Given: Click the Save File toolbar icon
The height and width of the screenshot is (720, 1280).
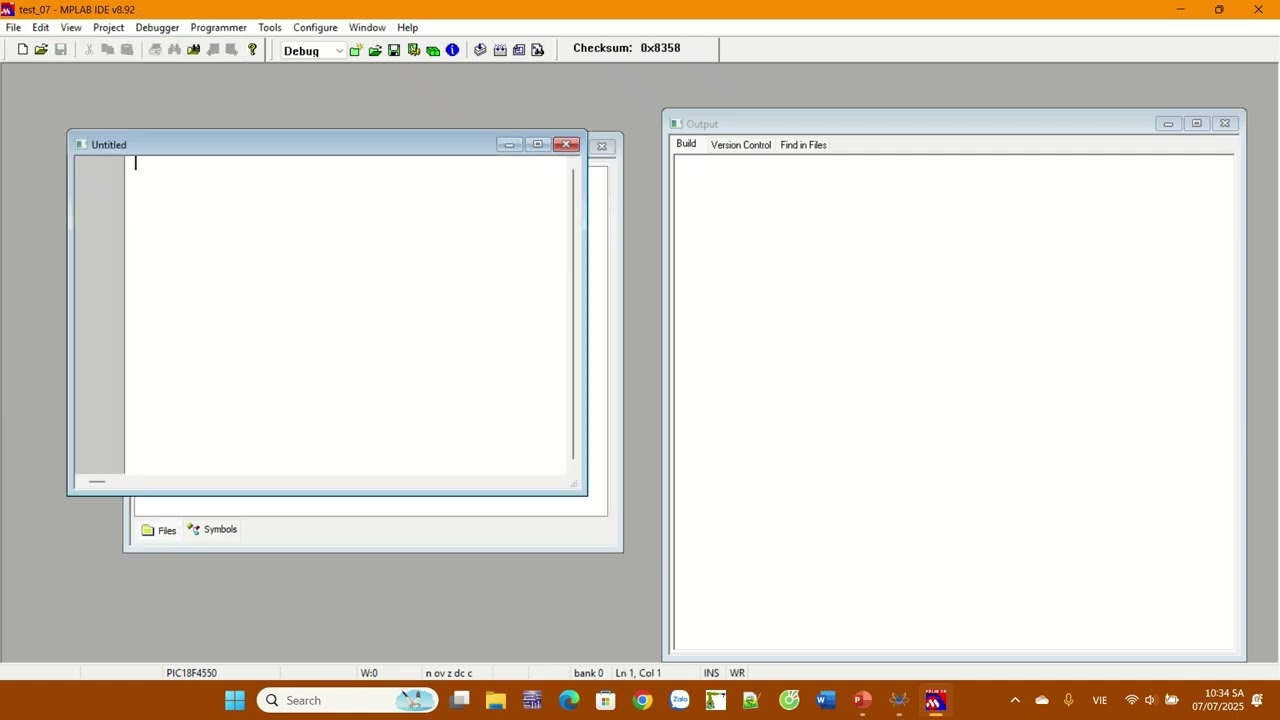Looking at the screenshot, I should coord(60,49).
